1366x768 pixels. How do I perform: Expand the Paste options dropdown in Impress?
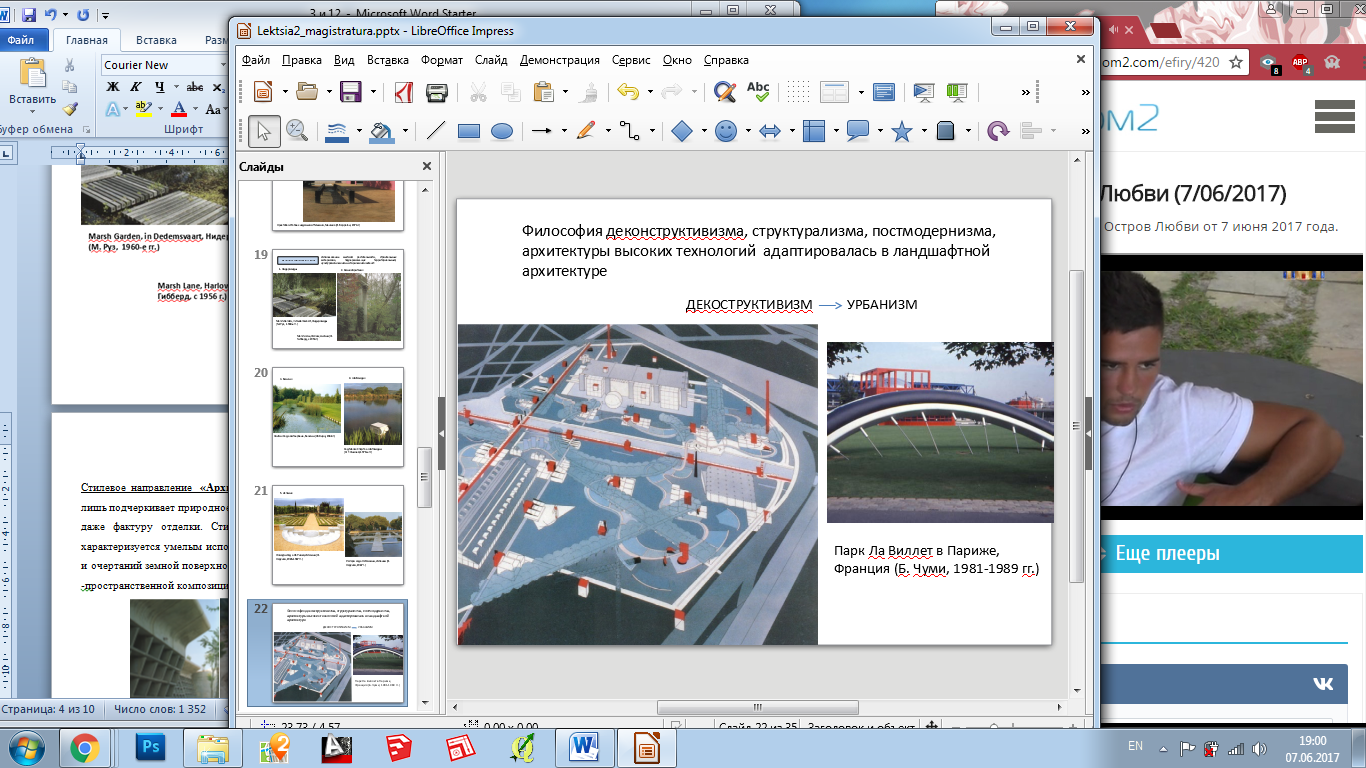[x=565, y=92]
